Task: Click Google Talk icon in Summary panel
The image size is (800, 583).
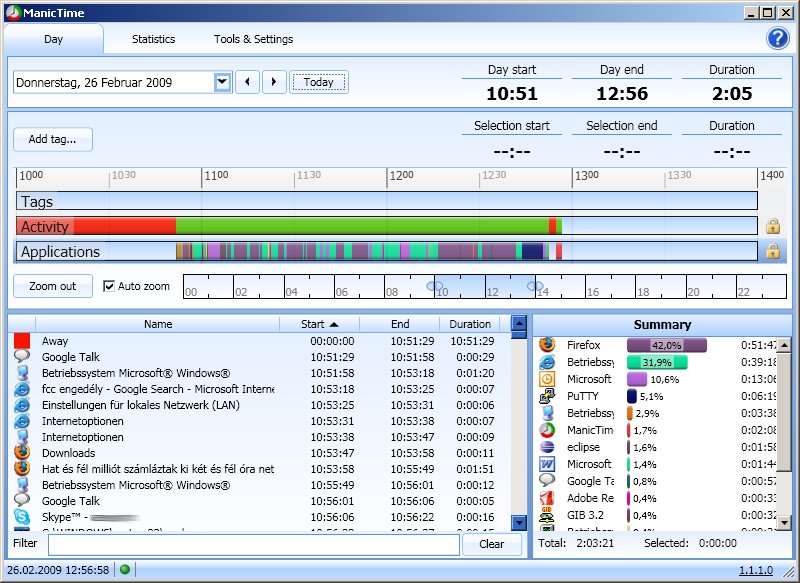Action: pos(547,480)
